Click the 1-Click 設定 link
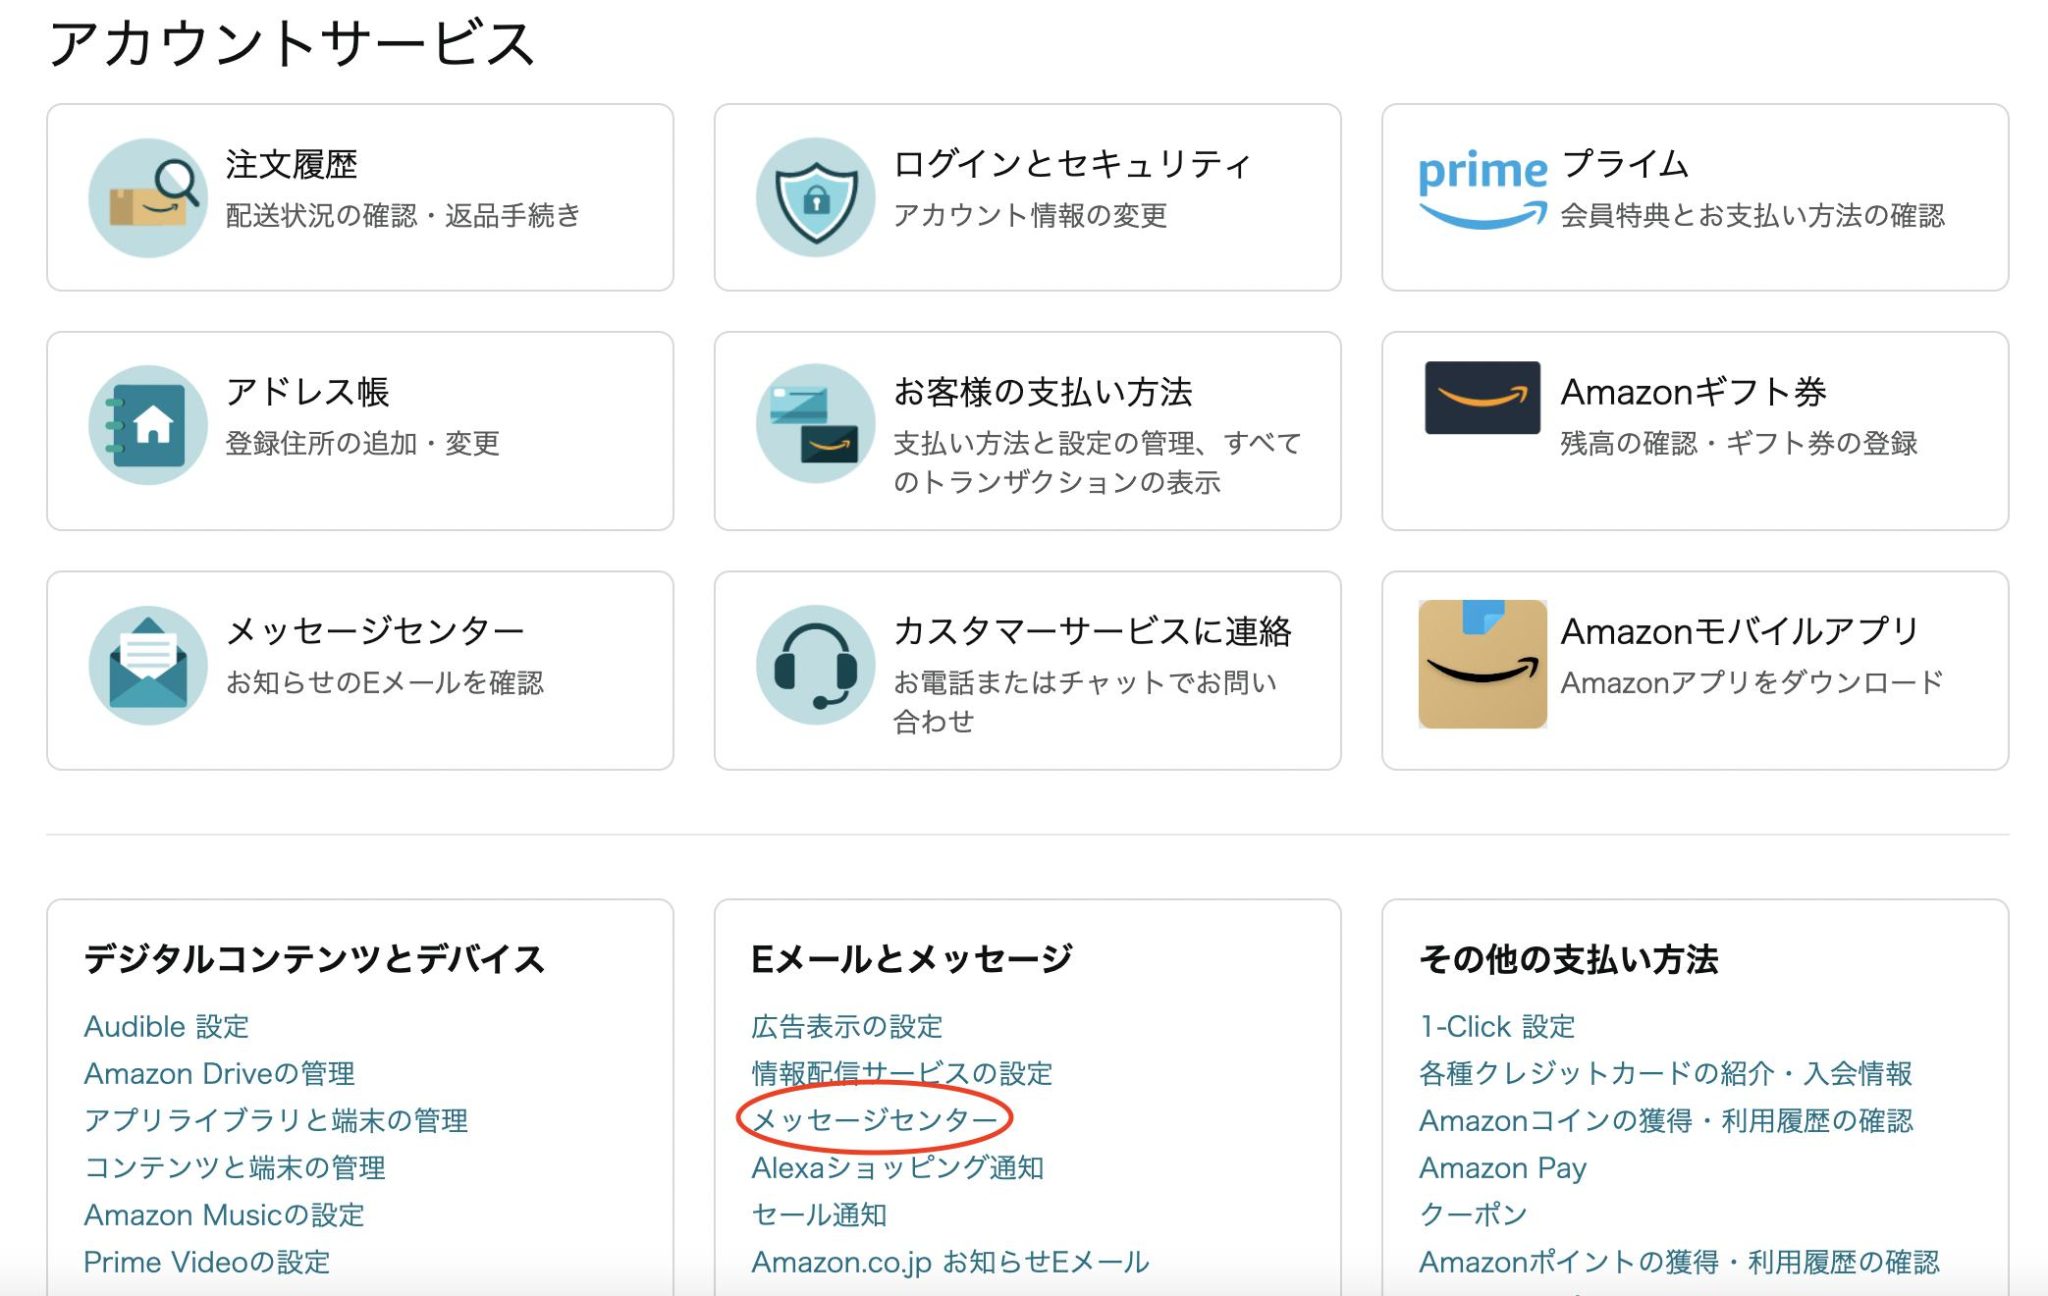Image resolution: width=2048 pixels, height=1296 pixels. [1499, 1026]
